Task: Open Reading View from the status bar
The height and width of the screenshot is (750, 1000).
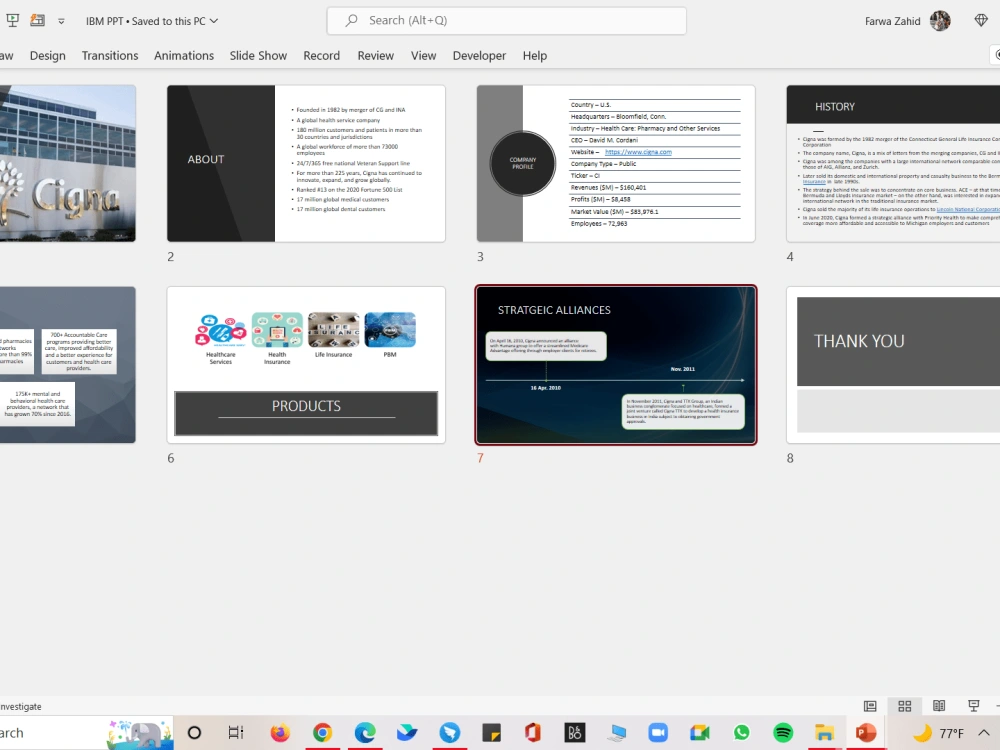Action: click(938, 705)
